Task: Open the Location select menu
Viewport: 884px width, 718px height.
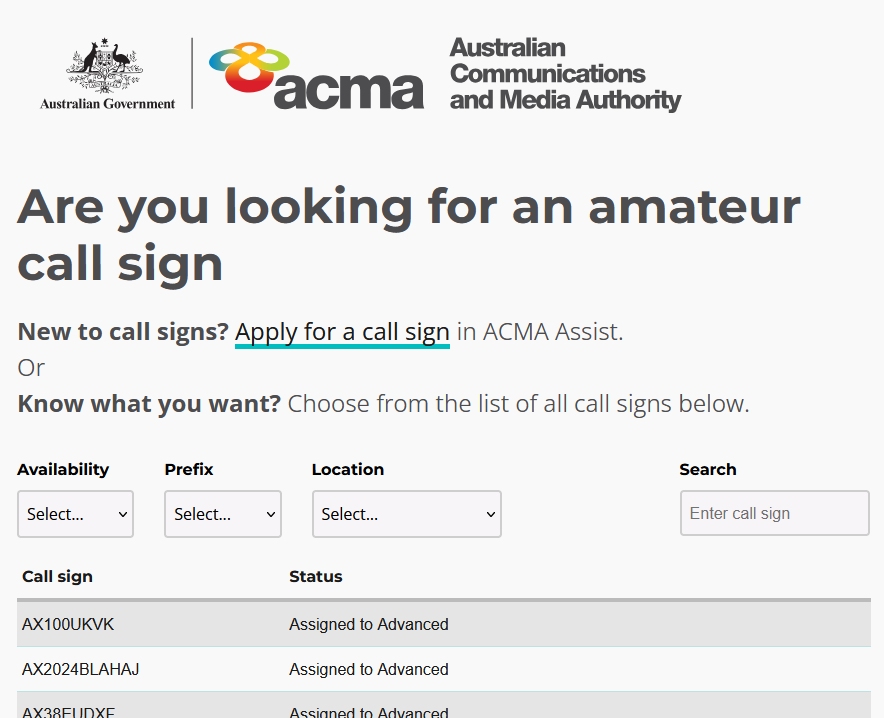Action: tap(406, 514)
